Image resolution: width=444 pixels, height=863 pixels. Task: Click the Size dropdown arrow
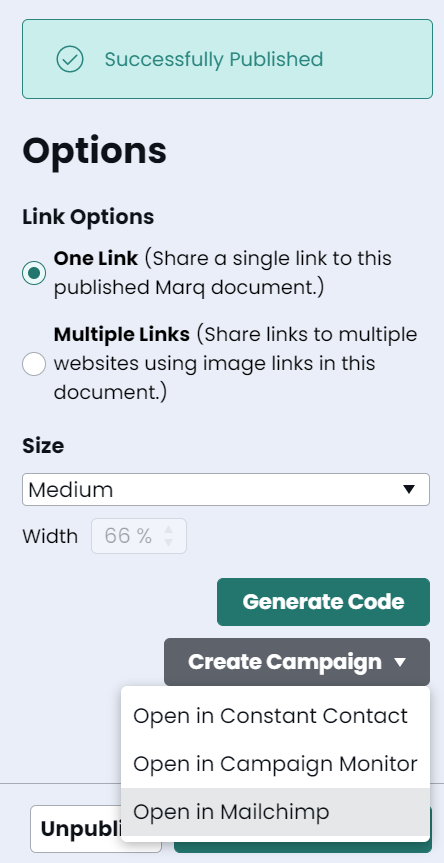point(408,489)
